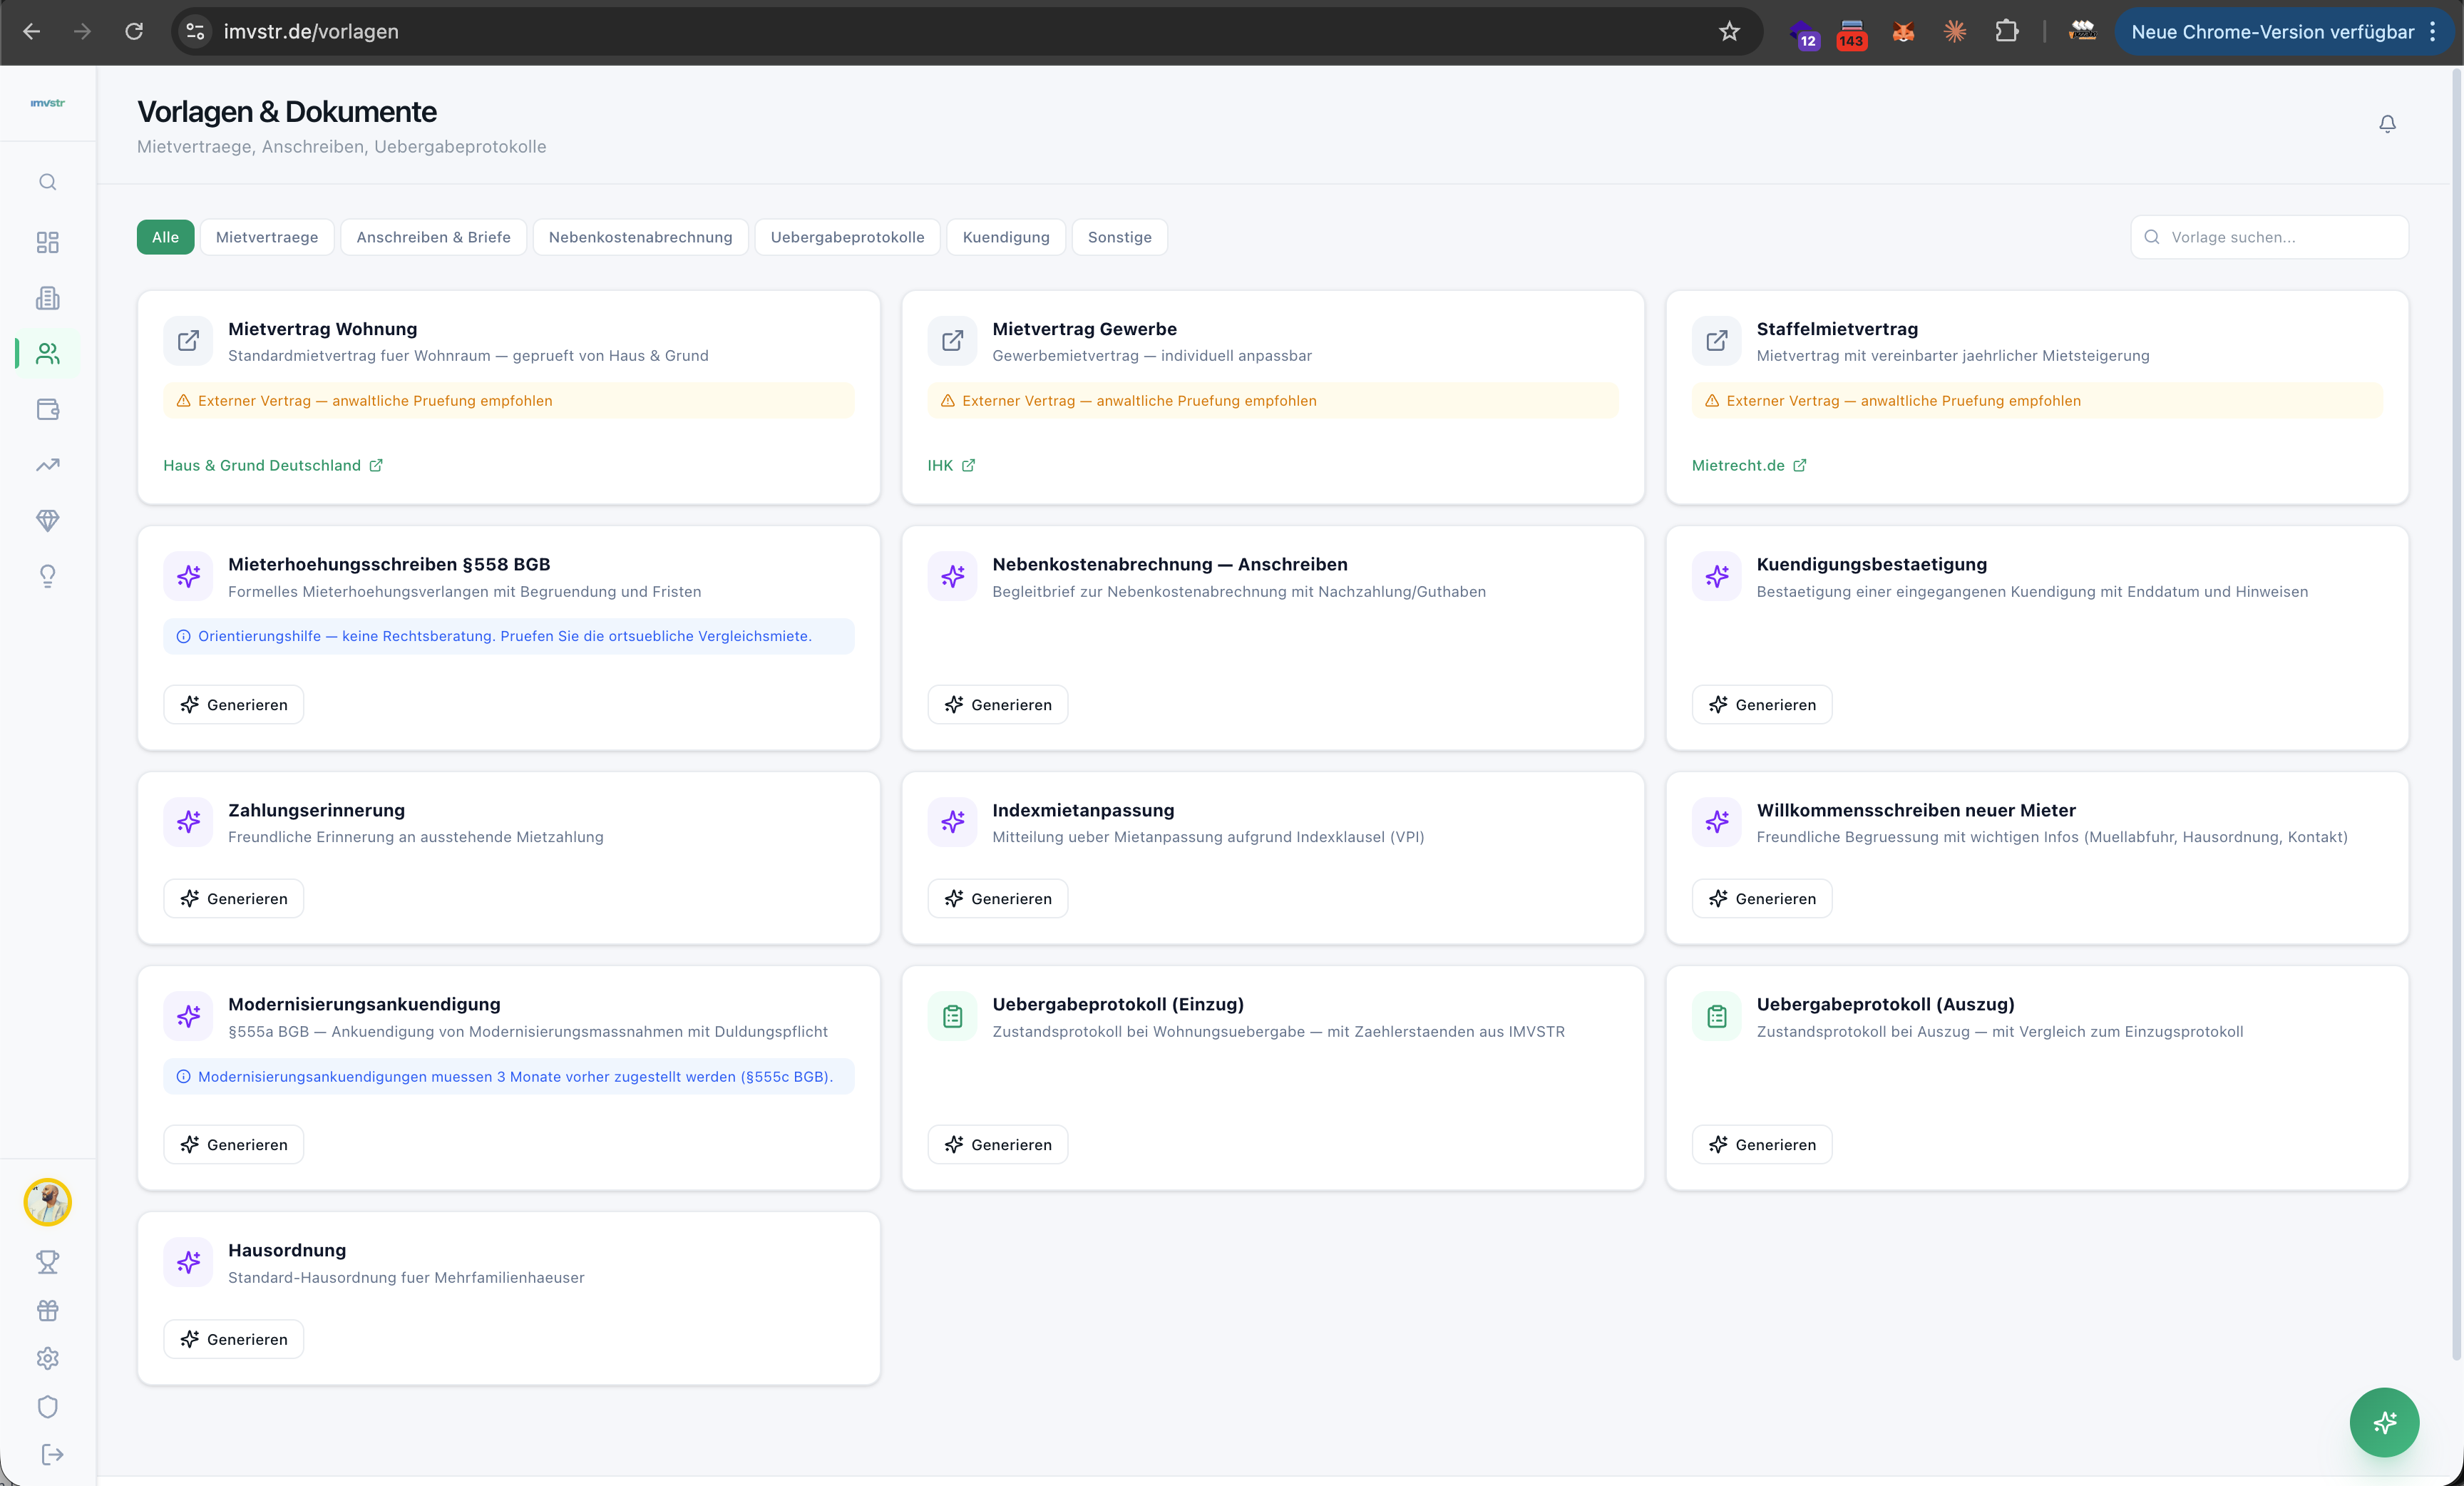
Task: Click the logout icon at bottom
Action: 51,1454
